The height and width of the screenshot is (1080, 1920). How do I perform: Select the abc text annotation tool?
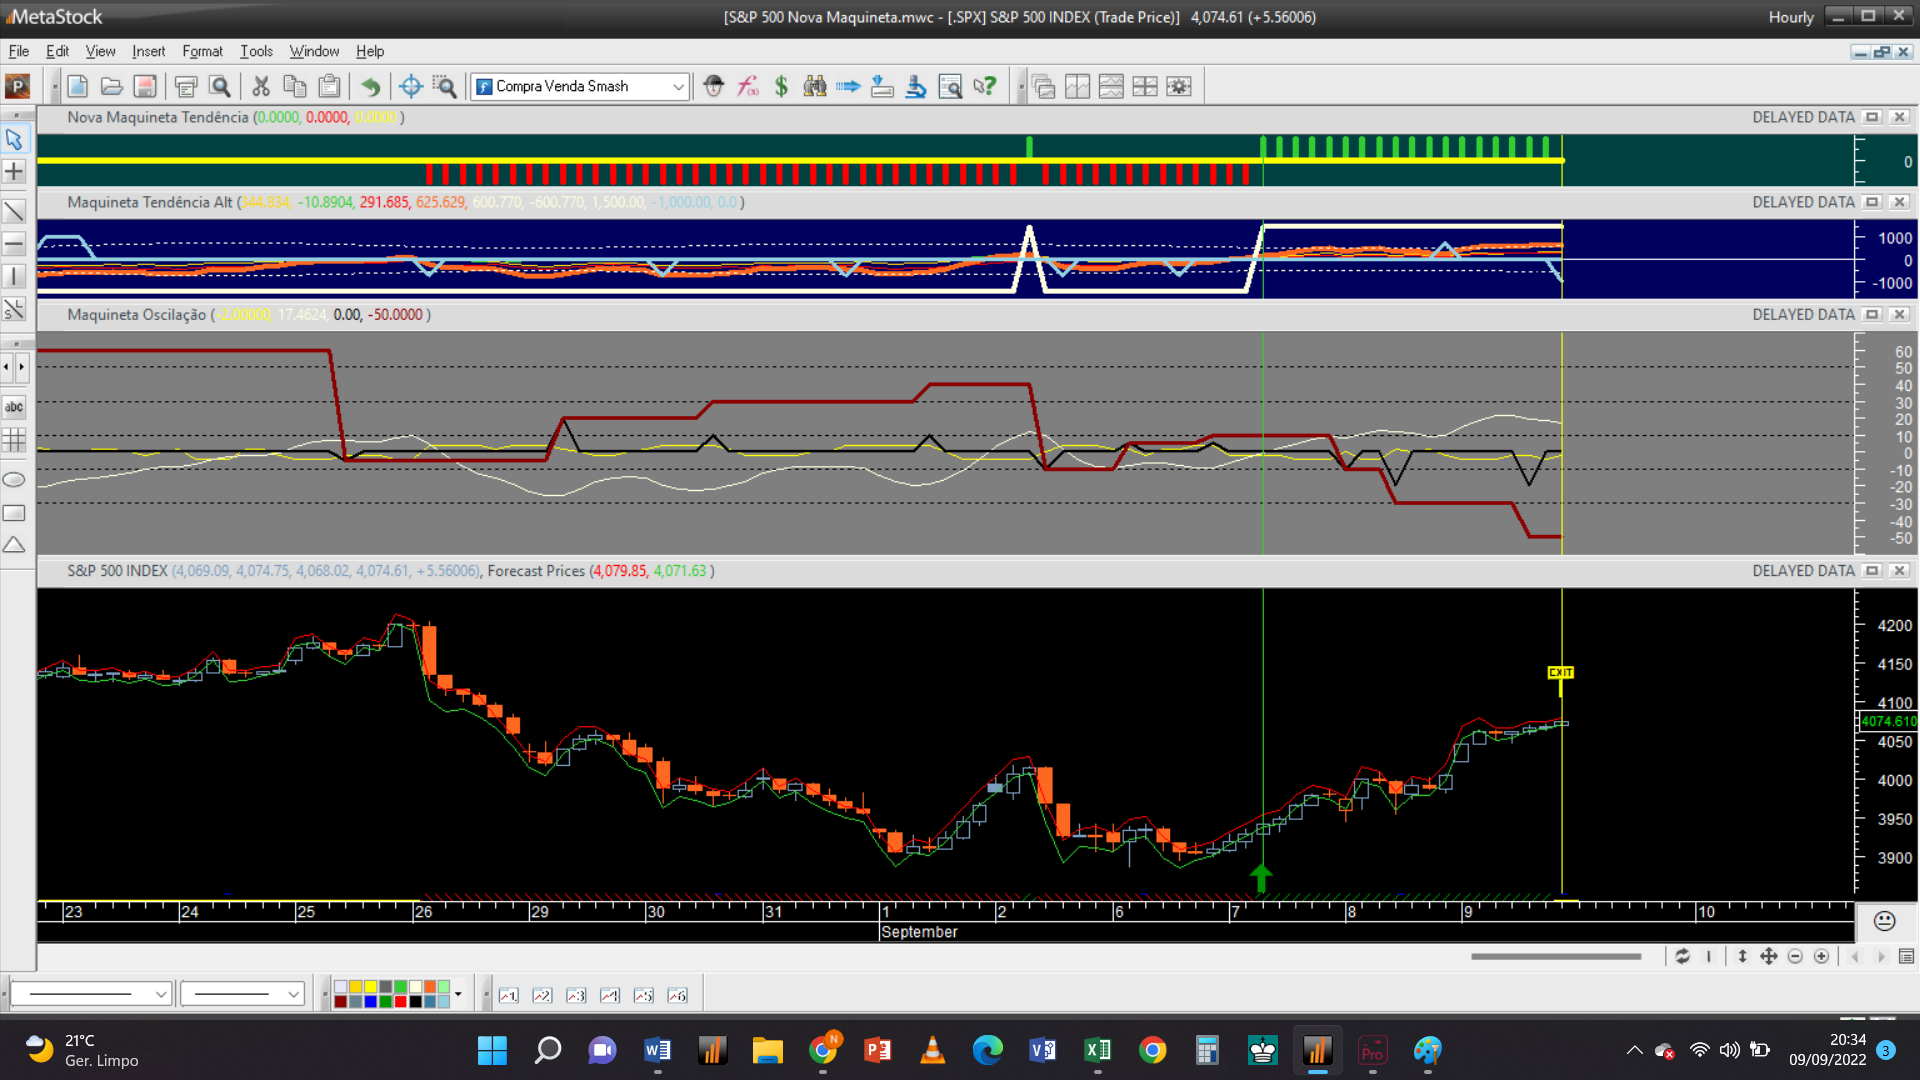pos(14,407)
